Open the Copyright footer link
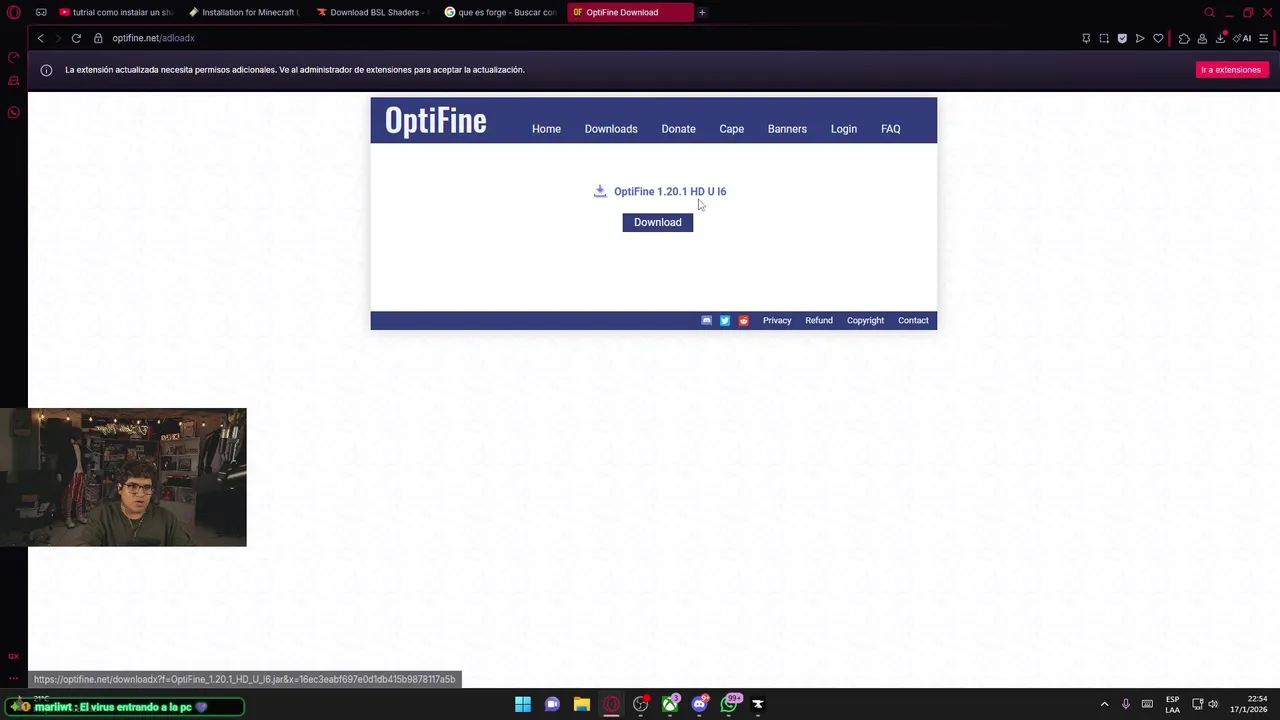 click(x=865, y=321)
